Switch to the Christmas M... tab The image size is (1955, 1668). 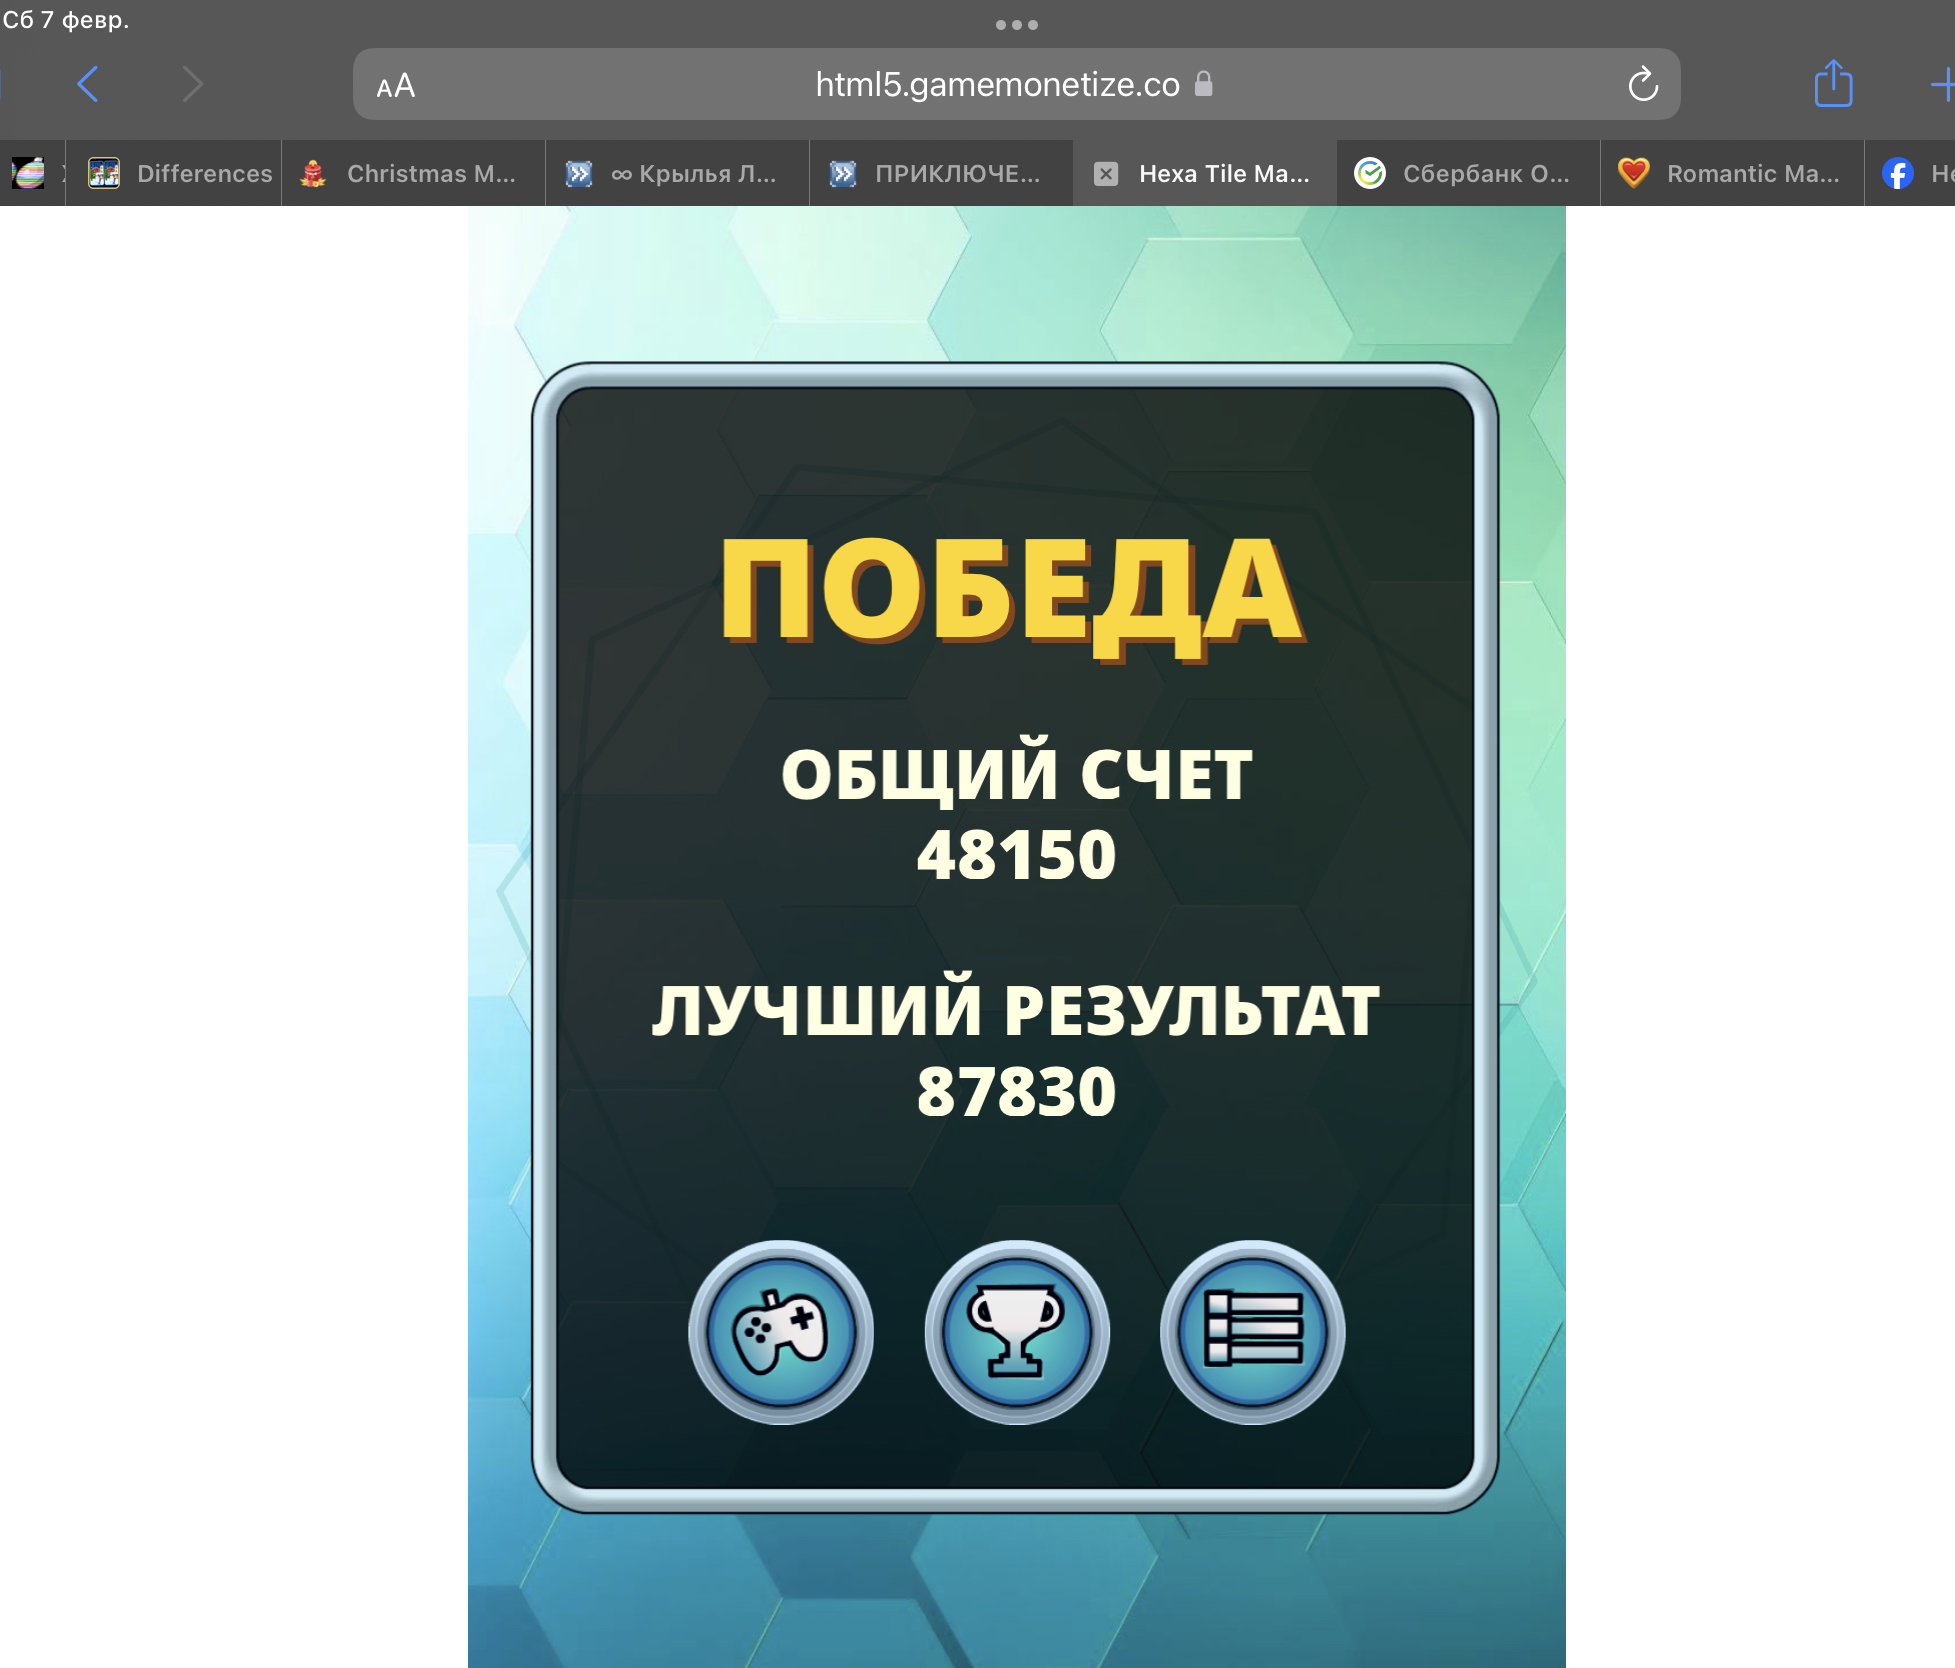(x=413, y=174)
